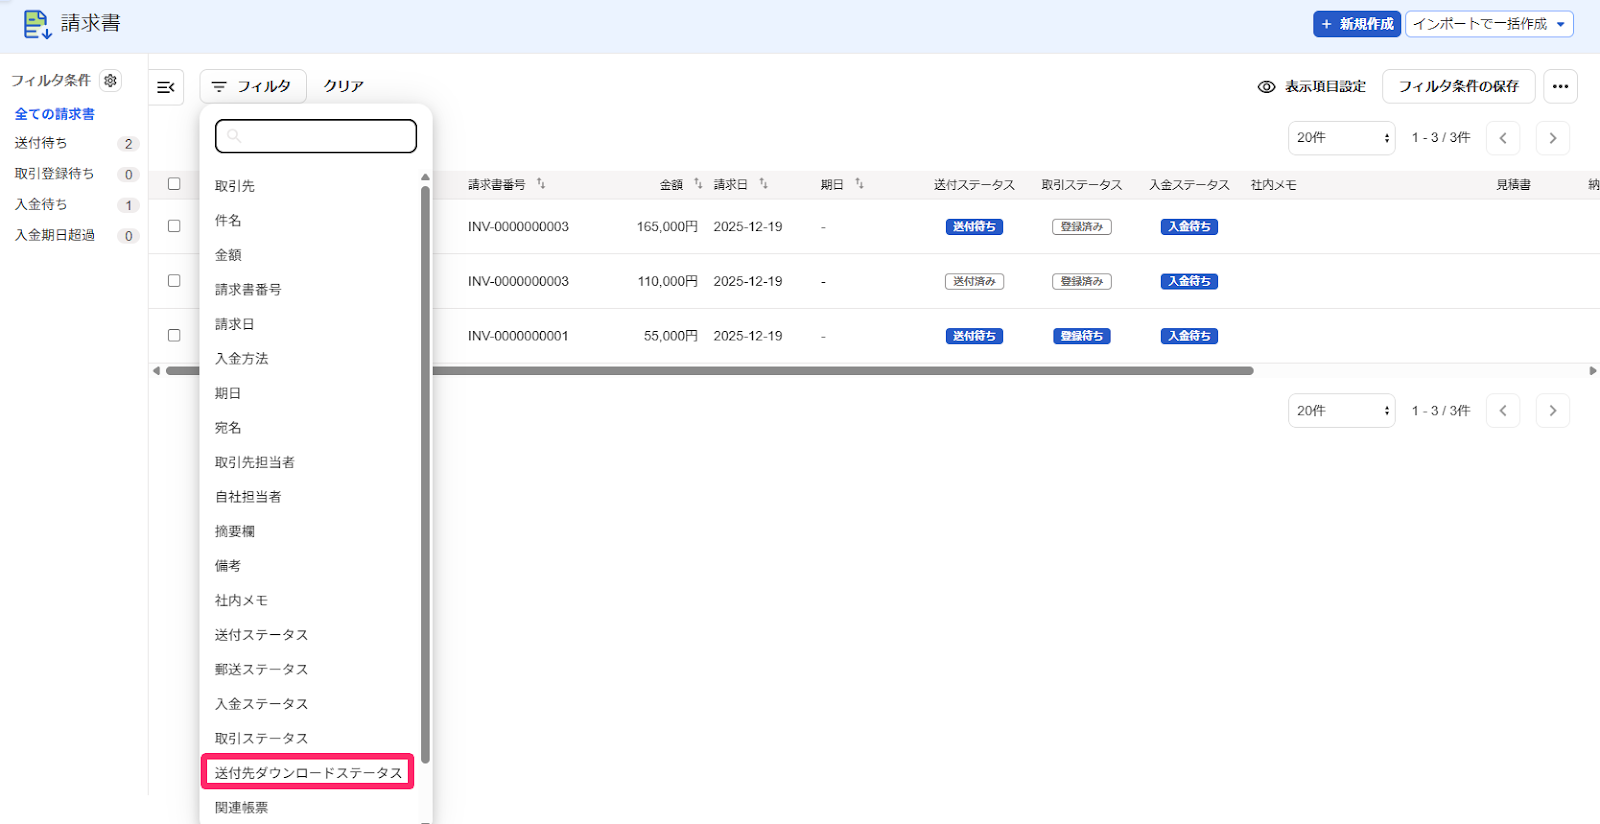Screen dimensions: 1600x824
Task: Click the table's horizontal scroll right arrow
Action: tap(1593, 371)
